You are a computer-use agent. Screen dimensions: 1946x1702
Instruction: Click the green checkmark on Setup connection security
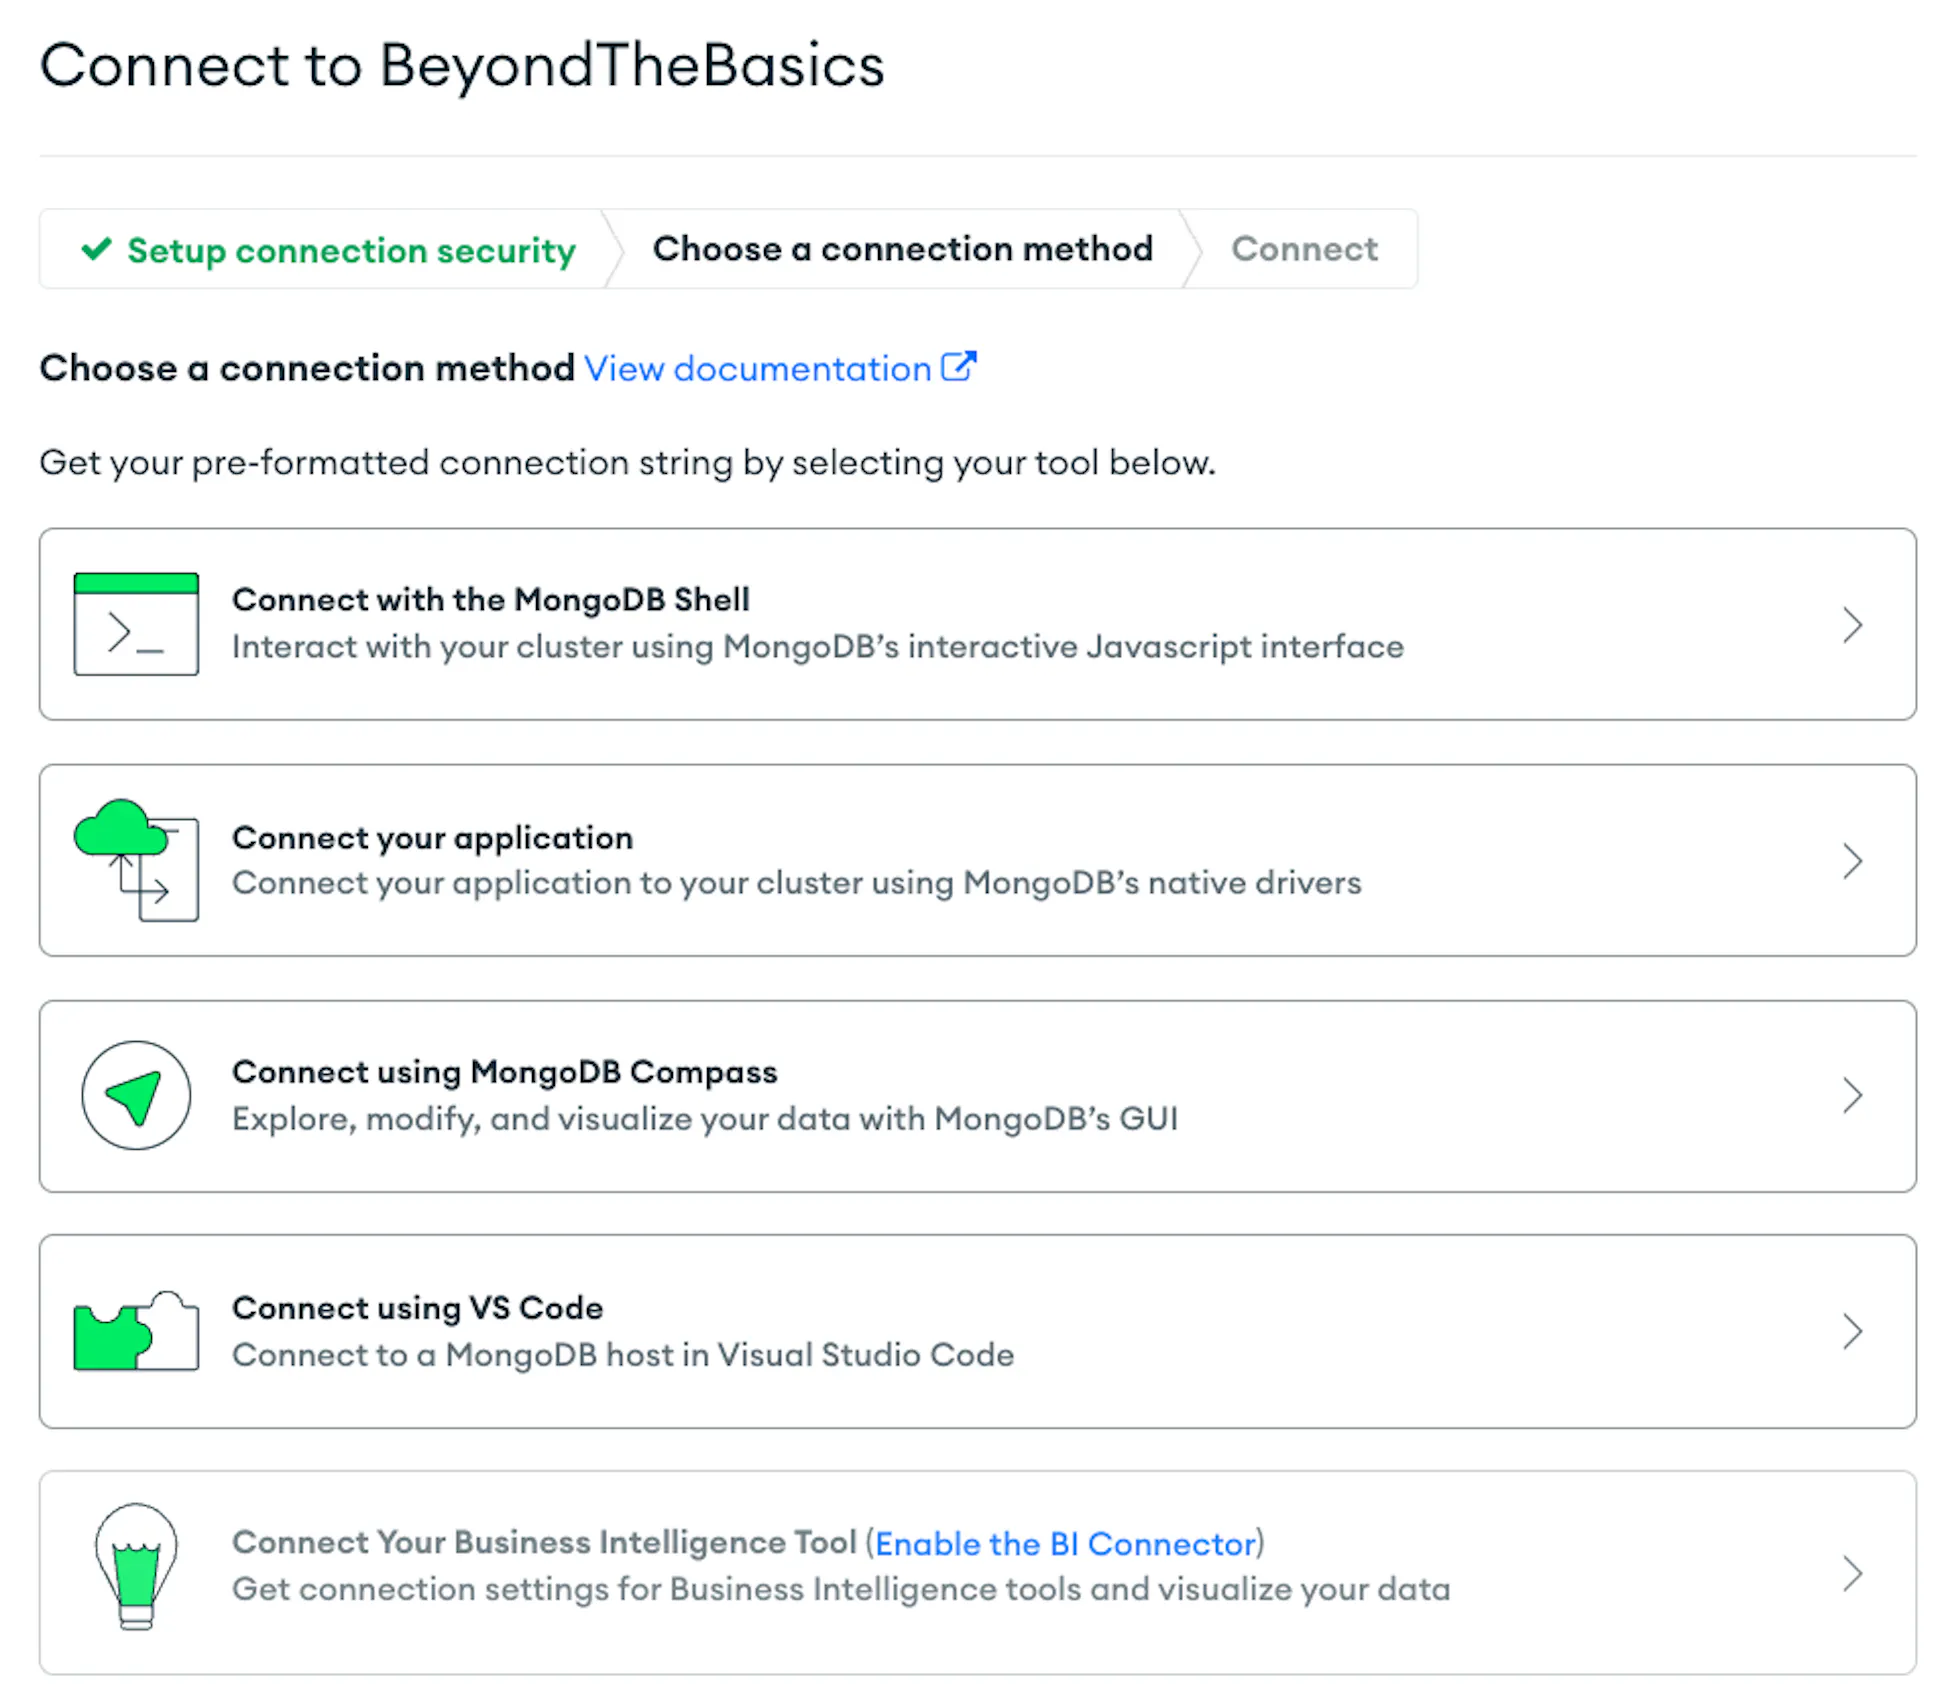(96, 248)
